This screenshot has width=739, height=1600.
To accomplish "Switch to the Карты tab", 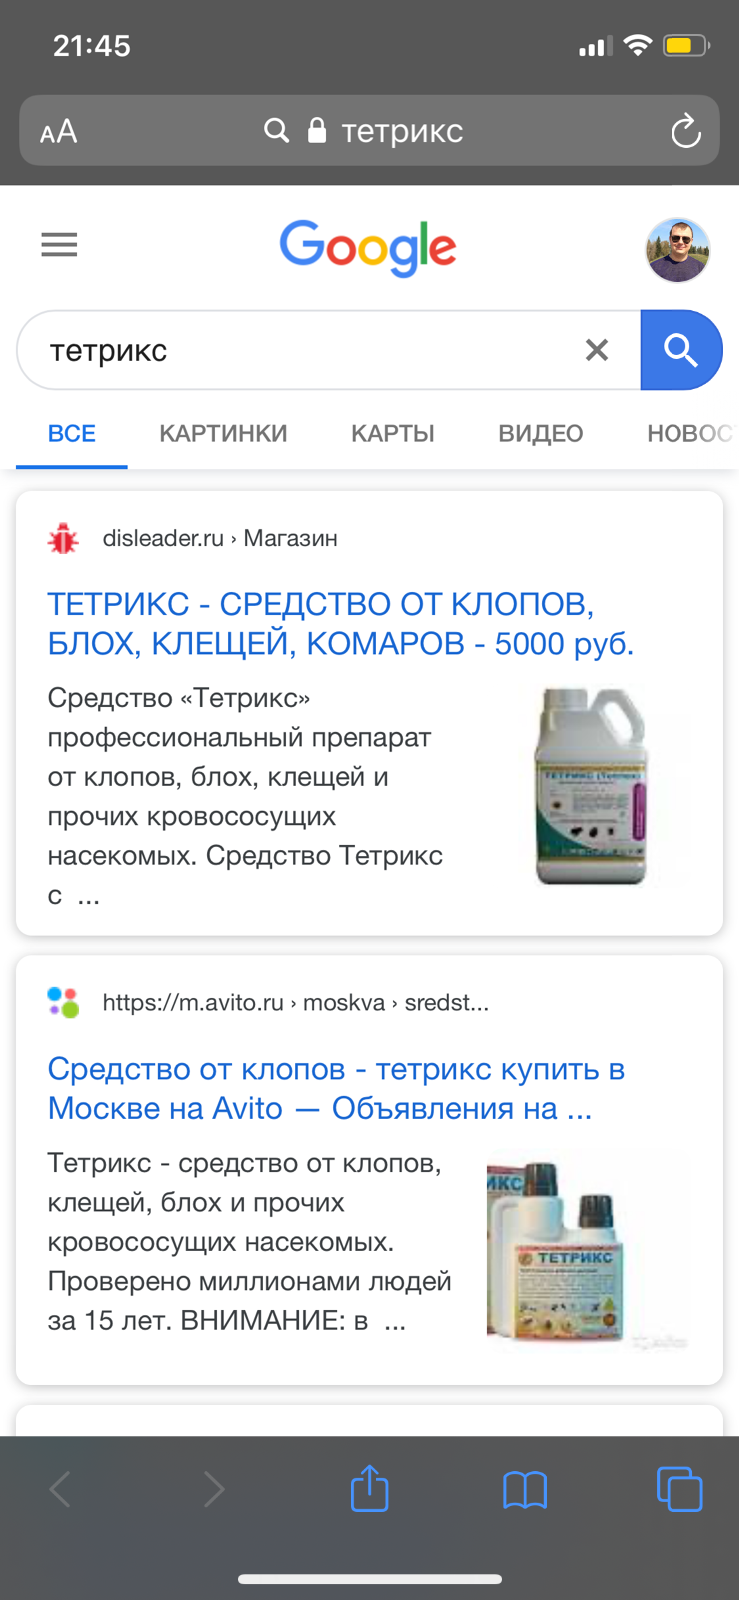I will (x=392, y=433).
